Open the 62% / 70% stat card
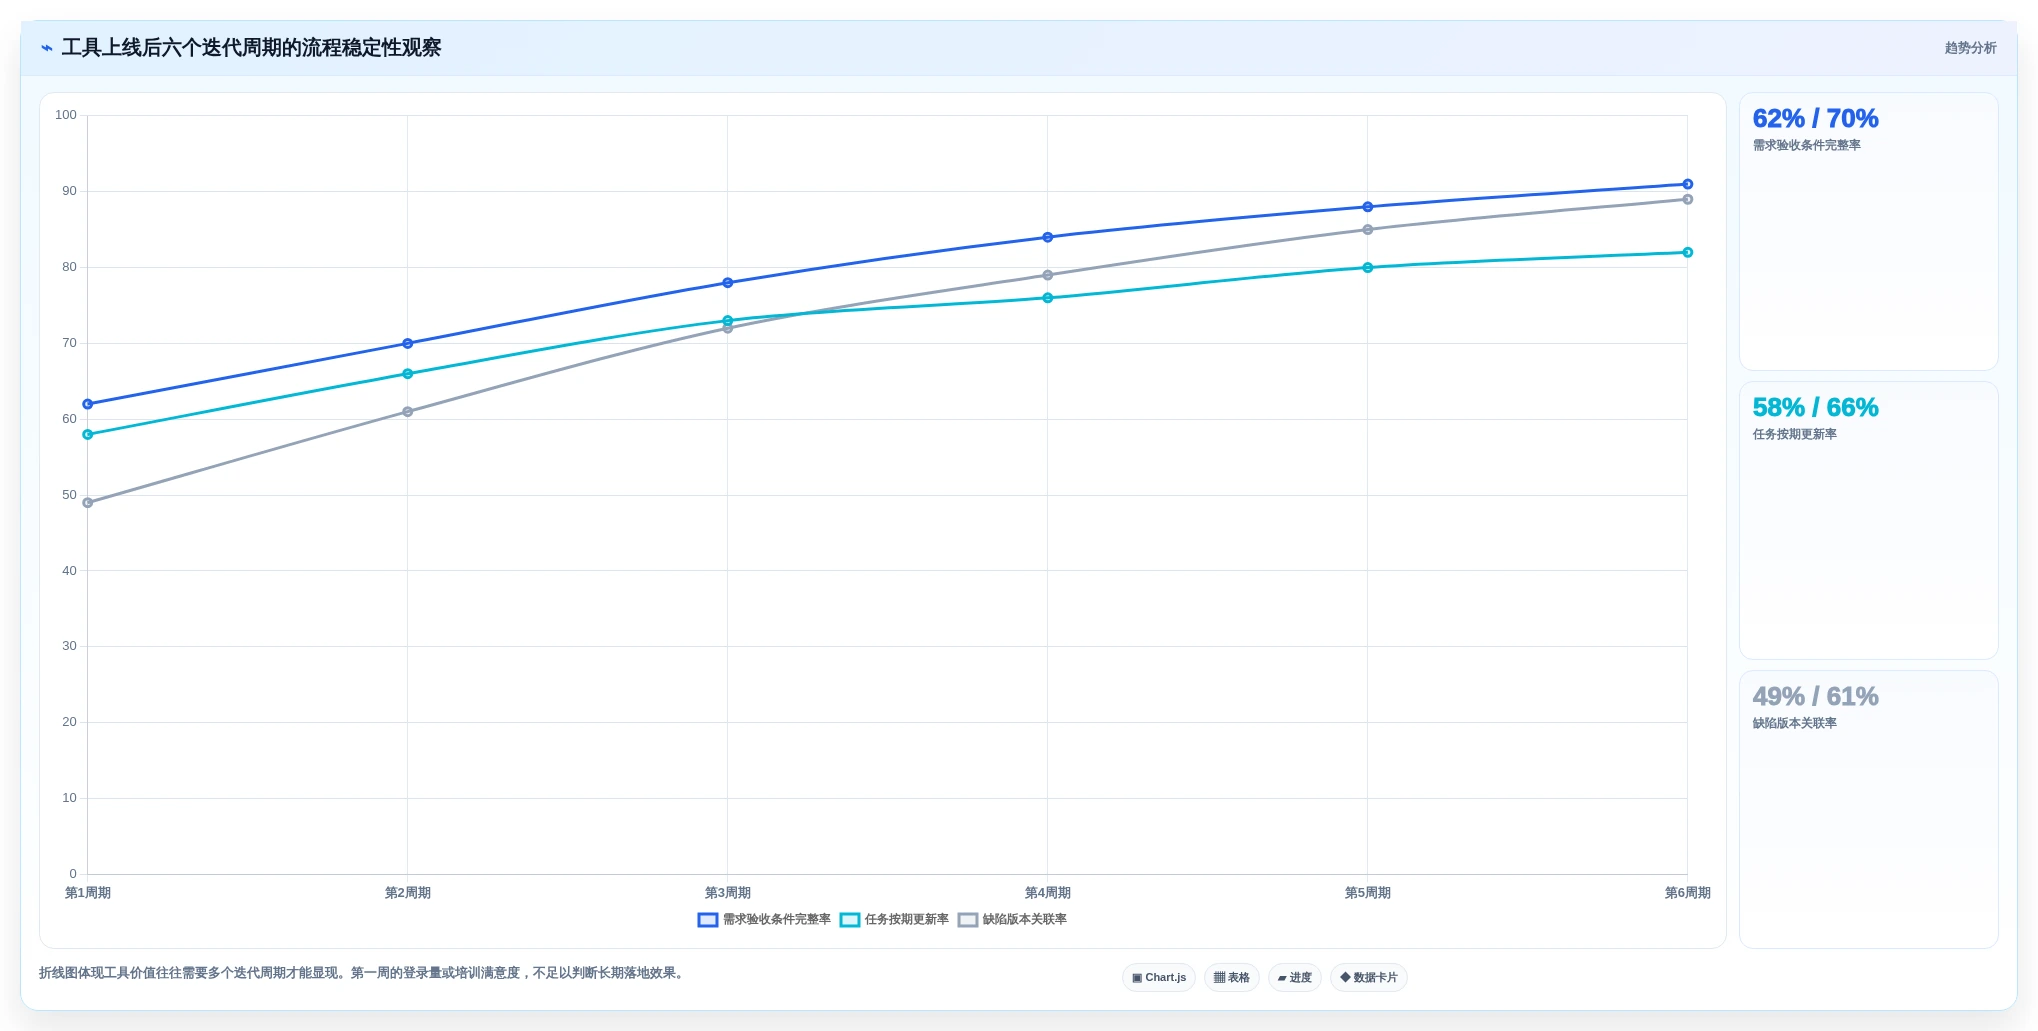The image size is (2038, 1031). [1869, 232]
